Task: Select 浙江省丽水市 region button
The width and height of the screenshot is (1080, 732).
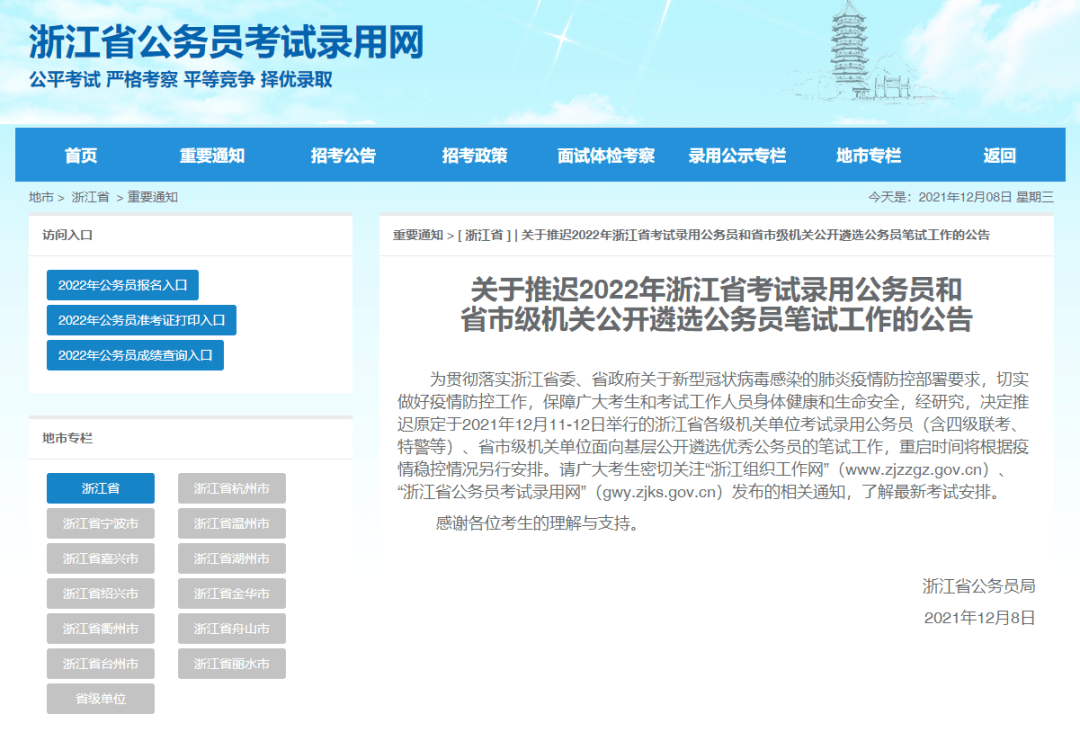Action: click(x=231, y=664)
